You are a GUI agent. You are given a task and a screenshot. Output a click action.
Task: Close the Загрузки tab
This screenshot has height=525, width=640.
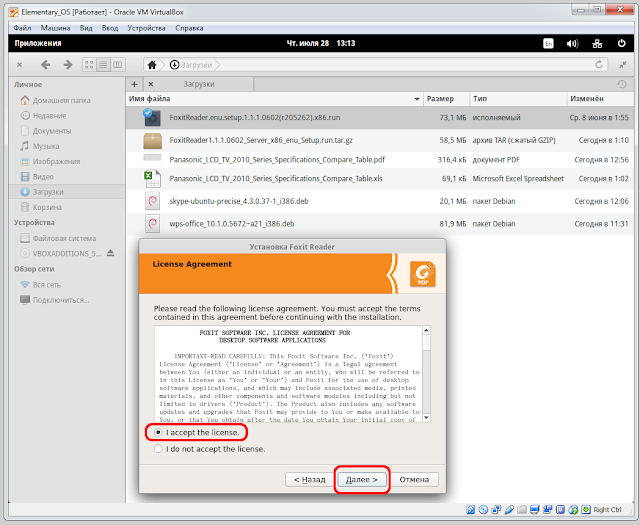tap(151, 84)
